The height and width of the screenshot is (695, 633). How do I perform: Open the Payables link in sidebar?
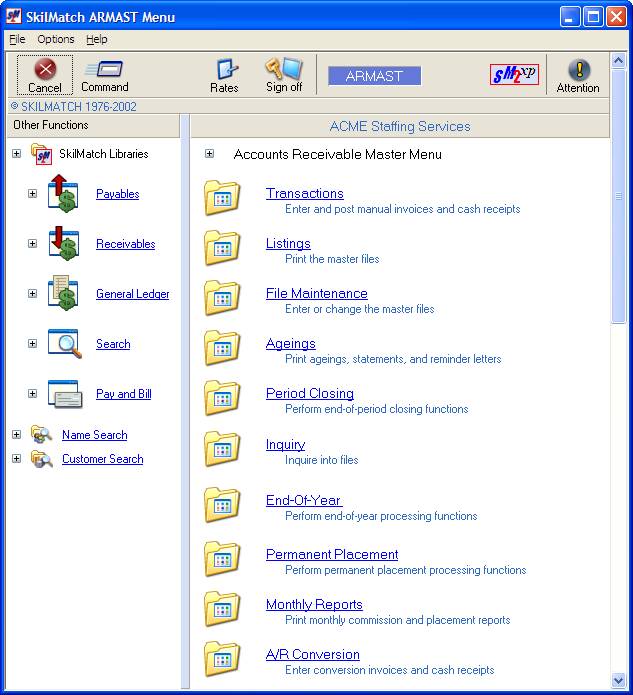click(117, 194)
